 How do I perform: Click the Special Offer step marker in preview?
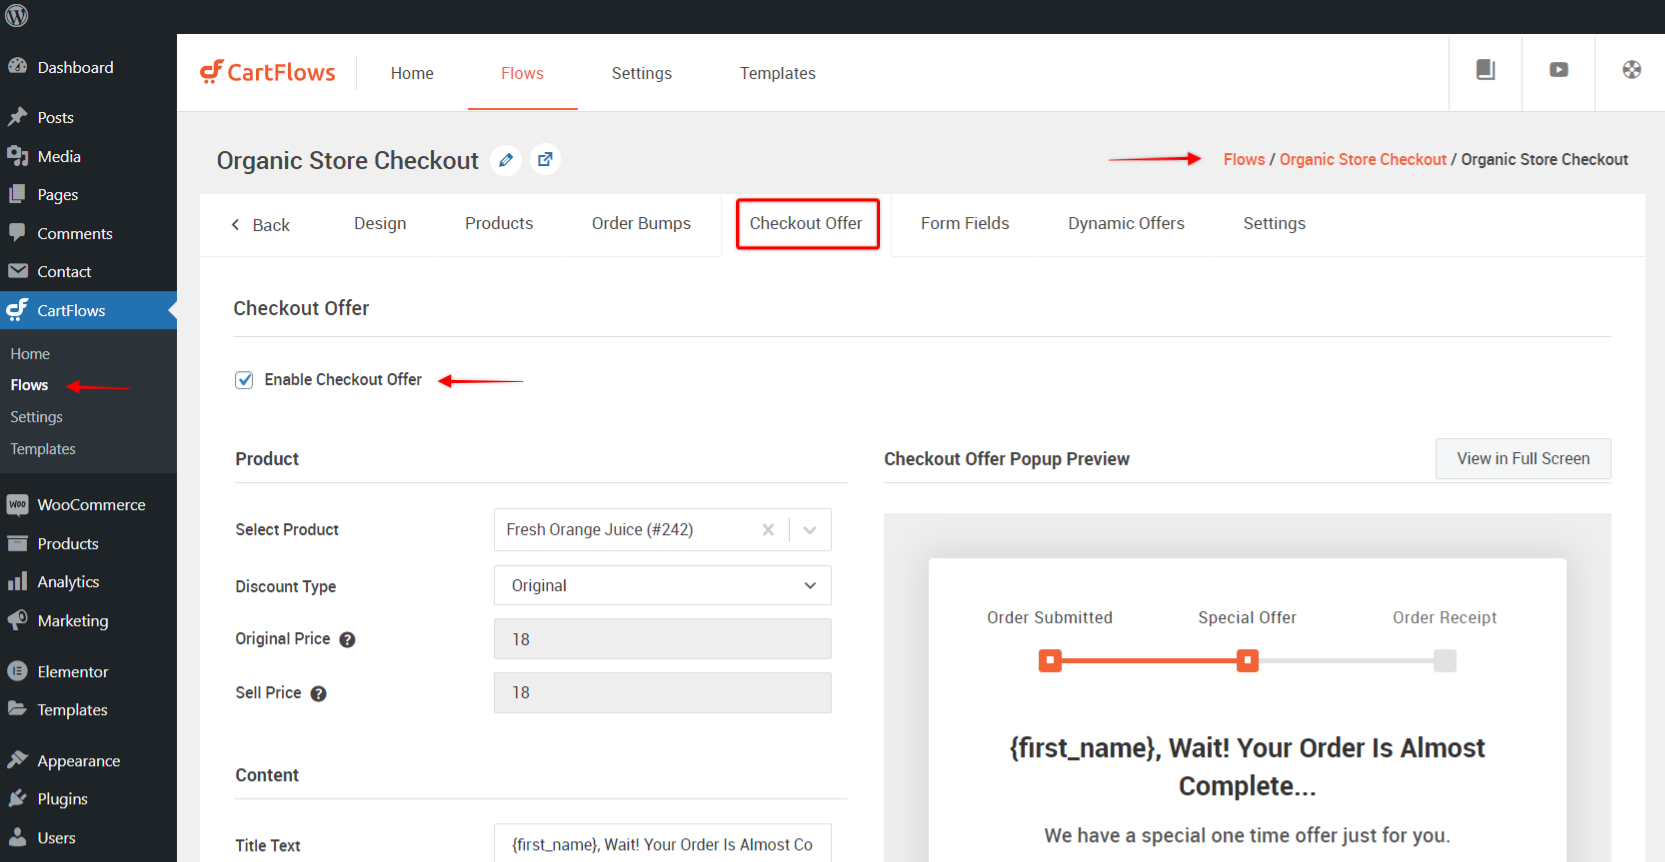pyautogui.click(x=1247, y=661)
